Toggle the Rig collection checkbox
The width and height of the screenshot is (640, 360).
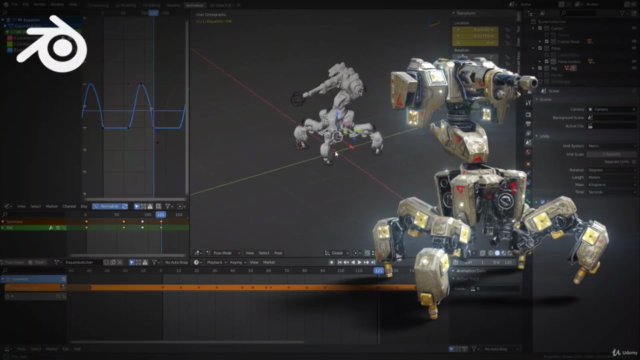[540, 68]
